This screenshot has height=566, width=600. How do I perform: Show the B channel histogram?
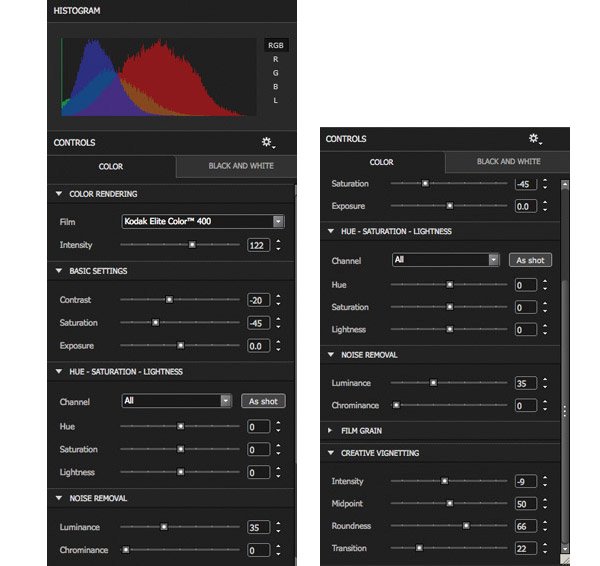click(x=276, y=86)
